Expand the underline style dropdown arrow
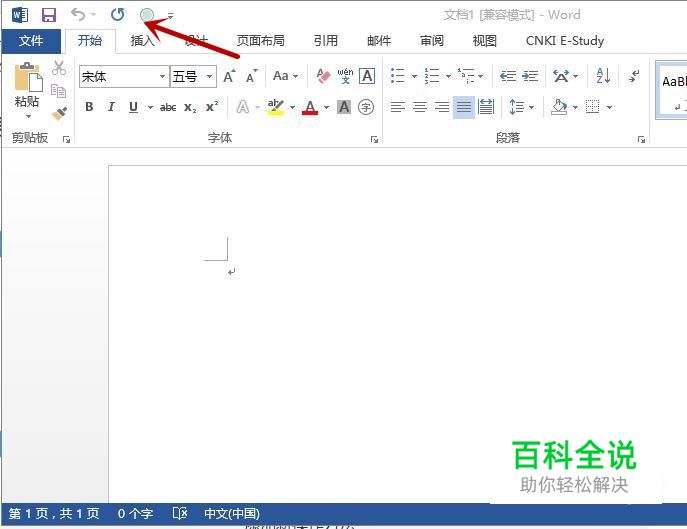This screenshot has height=529, width=687. pyautogui.click(x=150, y=107)
